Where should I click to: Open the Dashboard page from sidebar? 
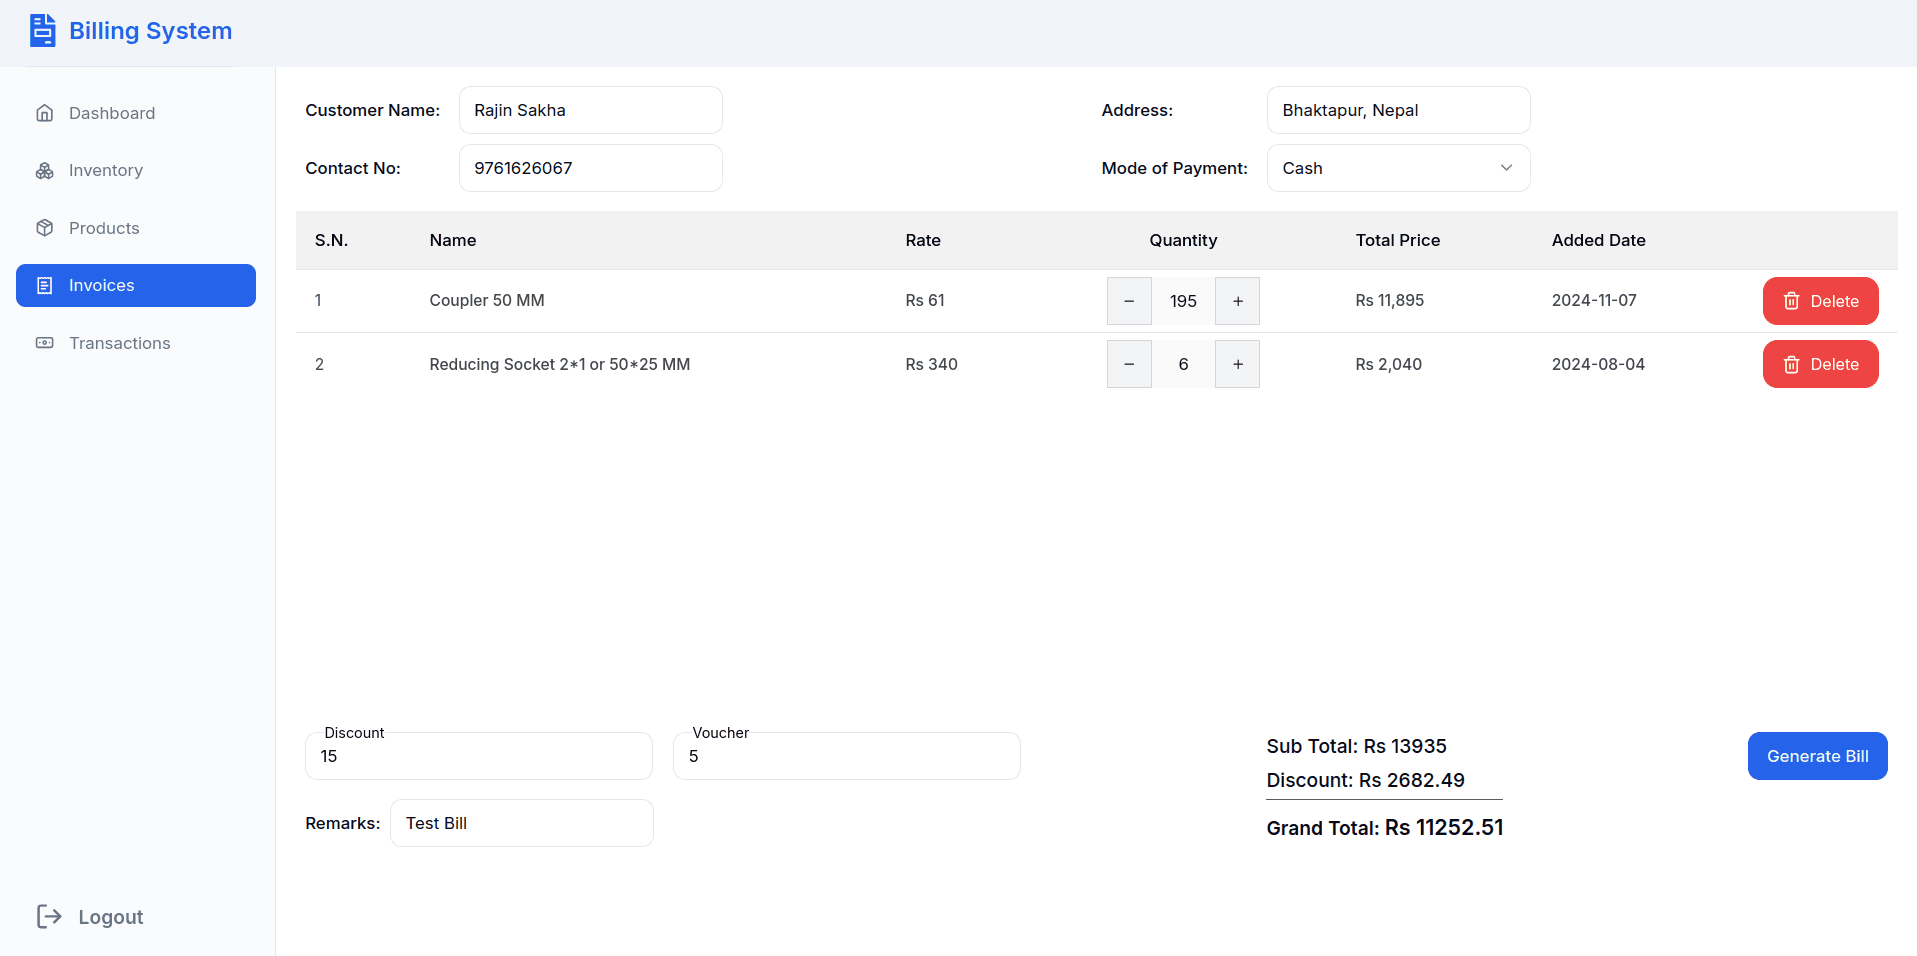point(111,113)
